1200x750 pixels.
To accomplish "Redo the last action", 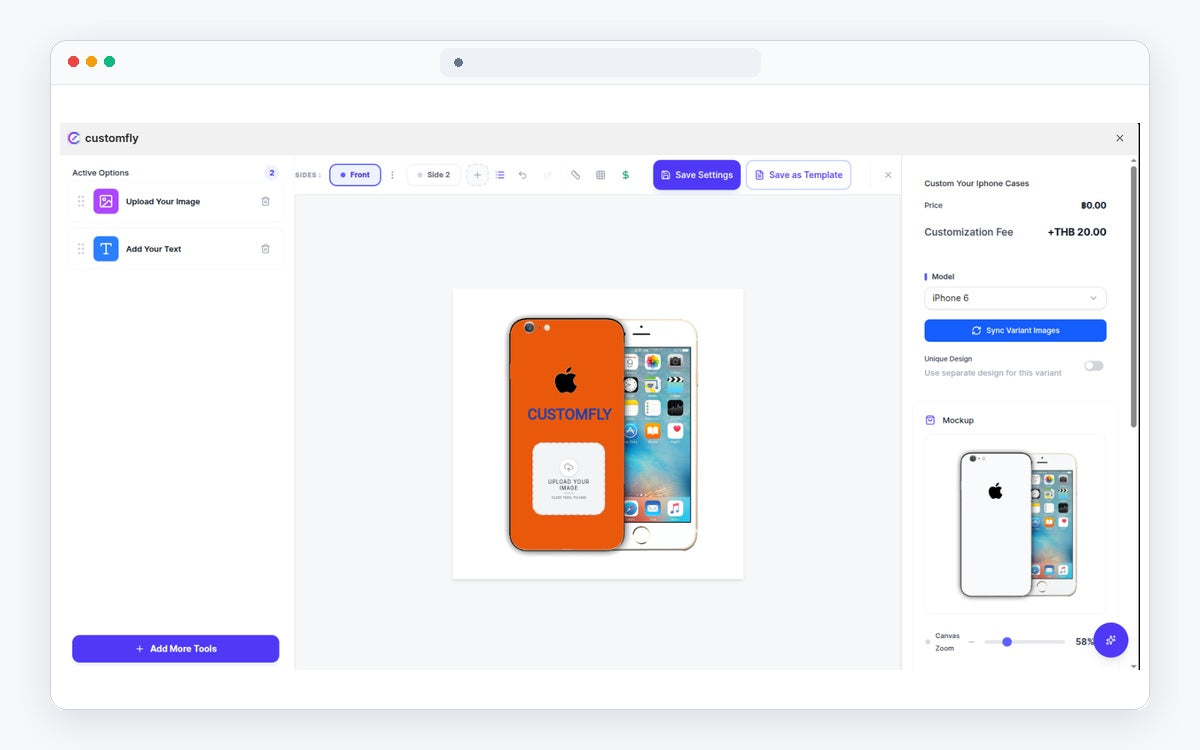I will 547,175.
